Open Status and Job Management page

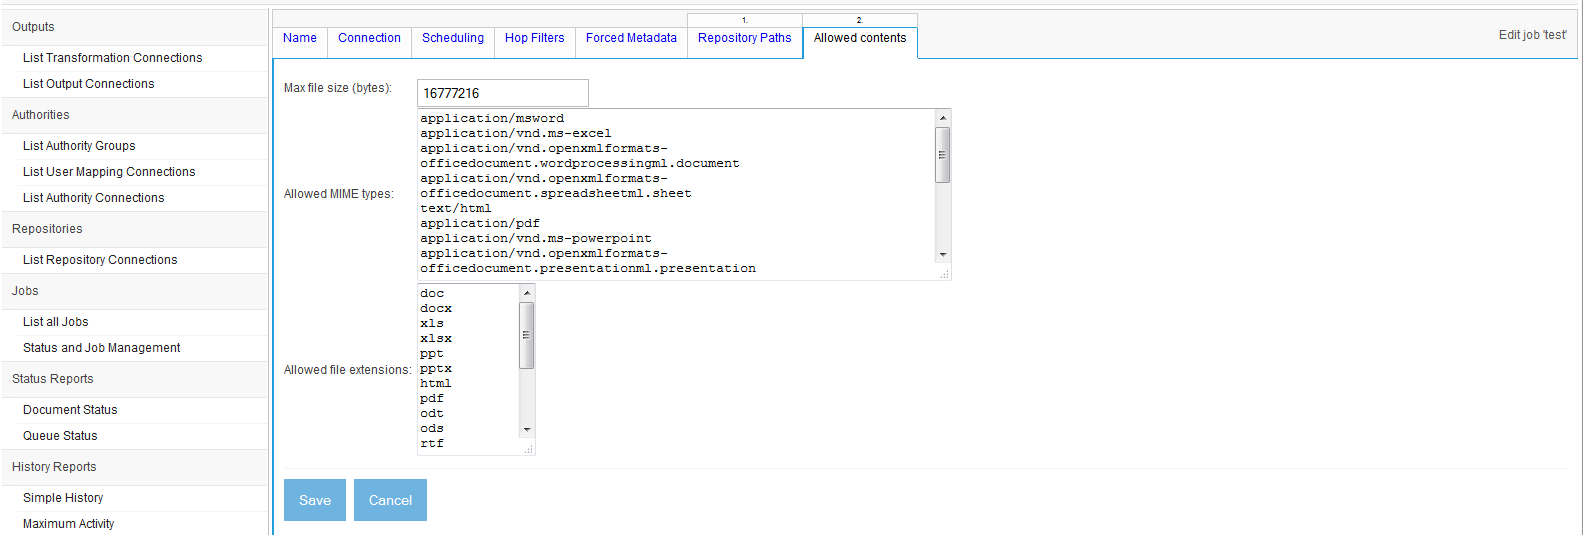pyautogui.click(x=102, y=348)
